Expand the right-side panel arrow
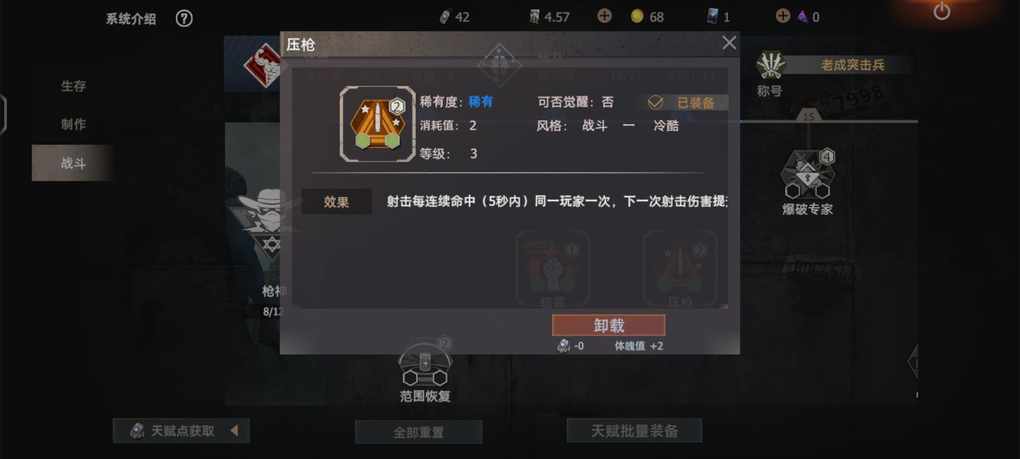This screenshot has width=1020, height=459. 913,361
